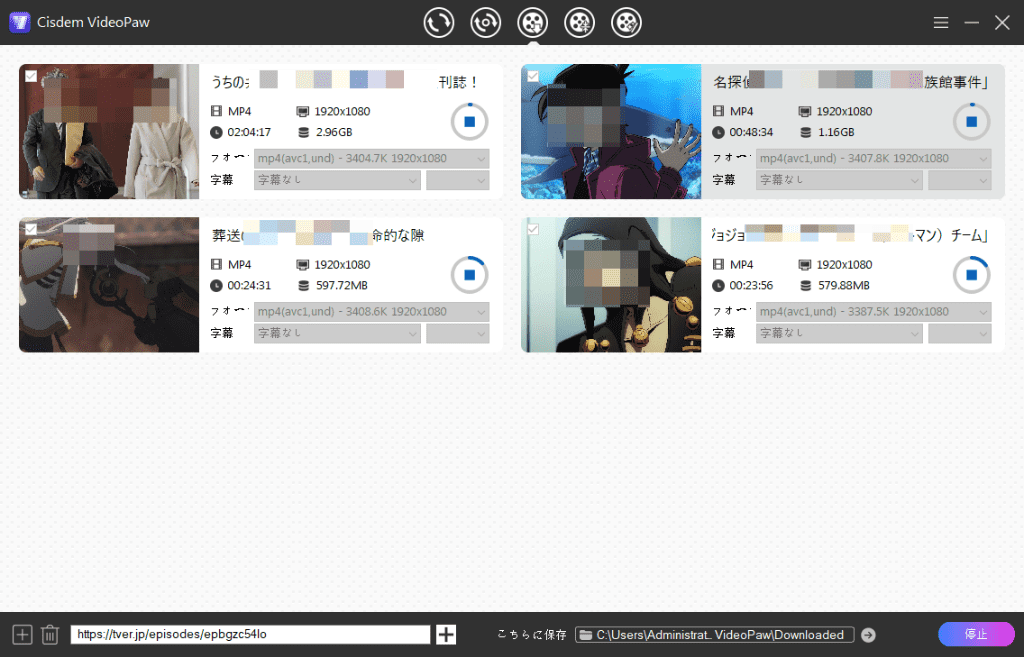1024x657 pixels.
Task: Open the first convert tab icon in top toolbar
Action: [x=438, y=22]
